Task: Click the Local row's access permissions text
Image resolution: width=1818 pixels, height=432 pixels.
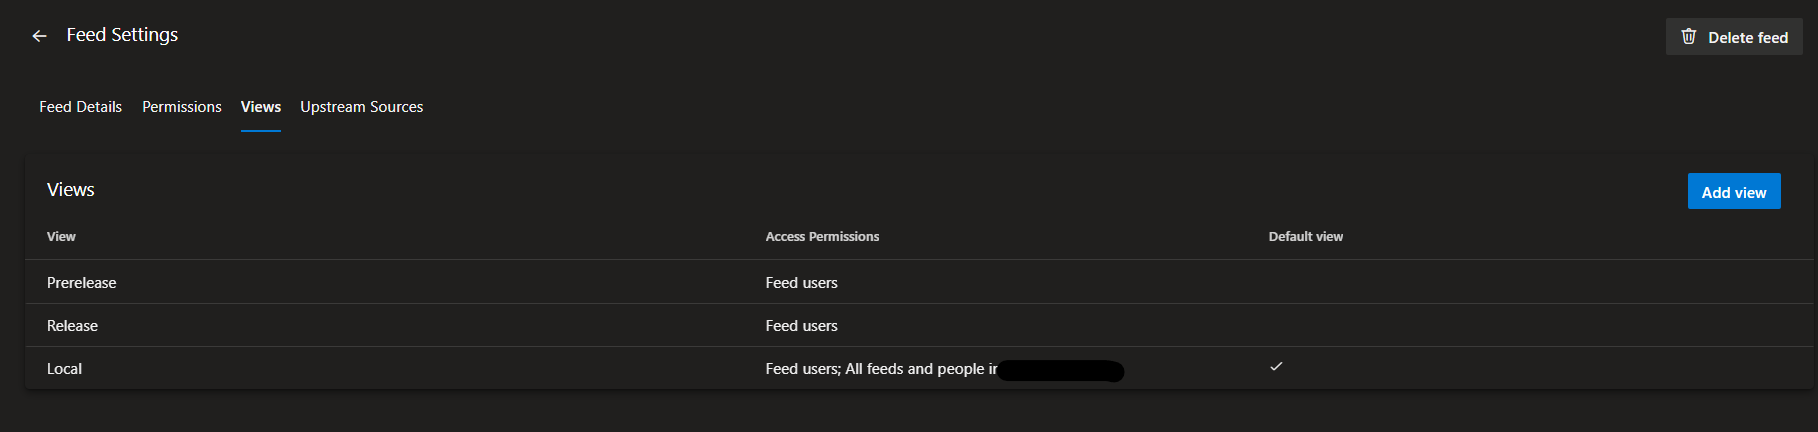Action: pos(880,369)
